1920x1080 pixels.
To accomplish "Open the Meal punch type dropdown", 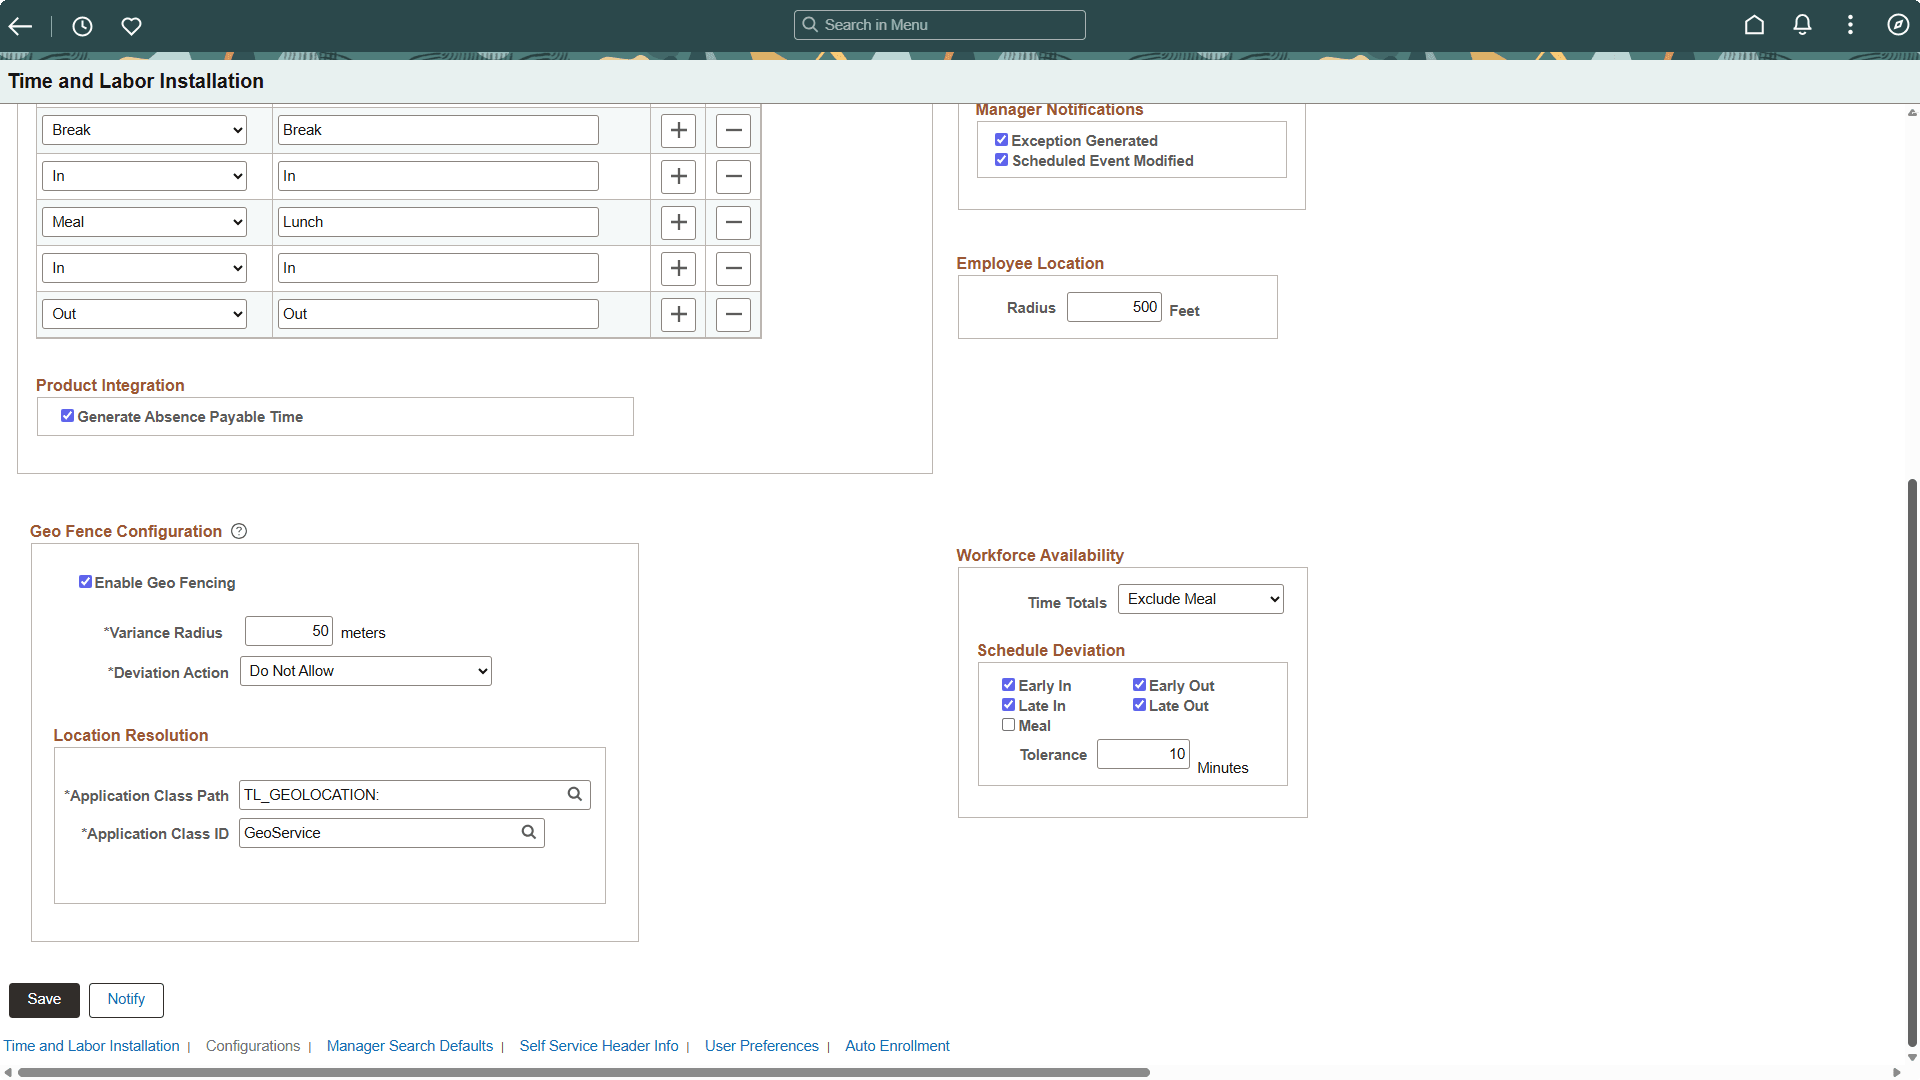I will [145, 222].
